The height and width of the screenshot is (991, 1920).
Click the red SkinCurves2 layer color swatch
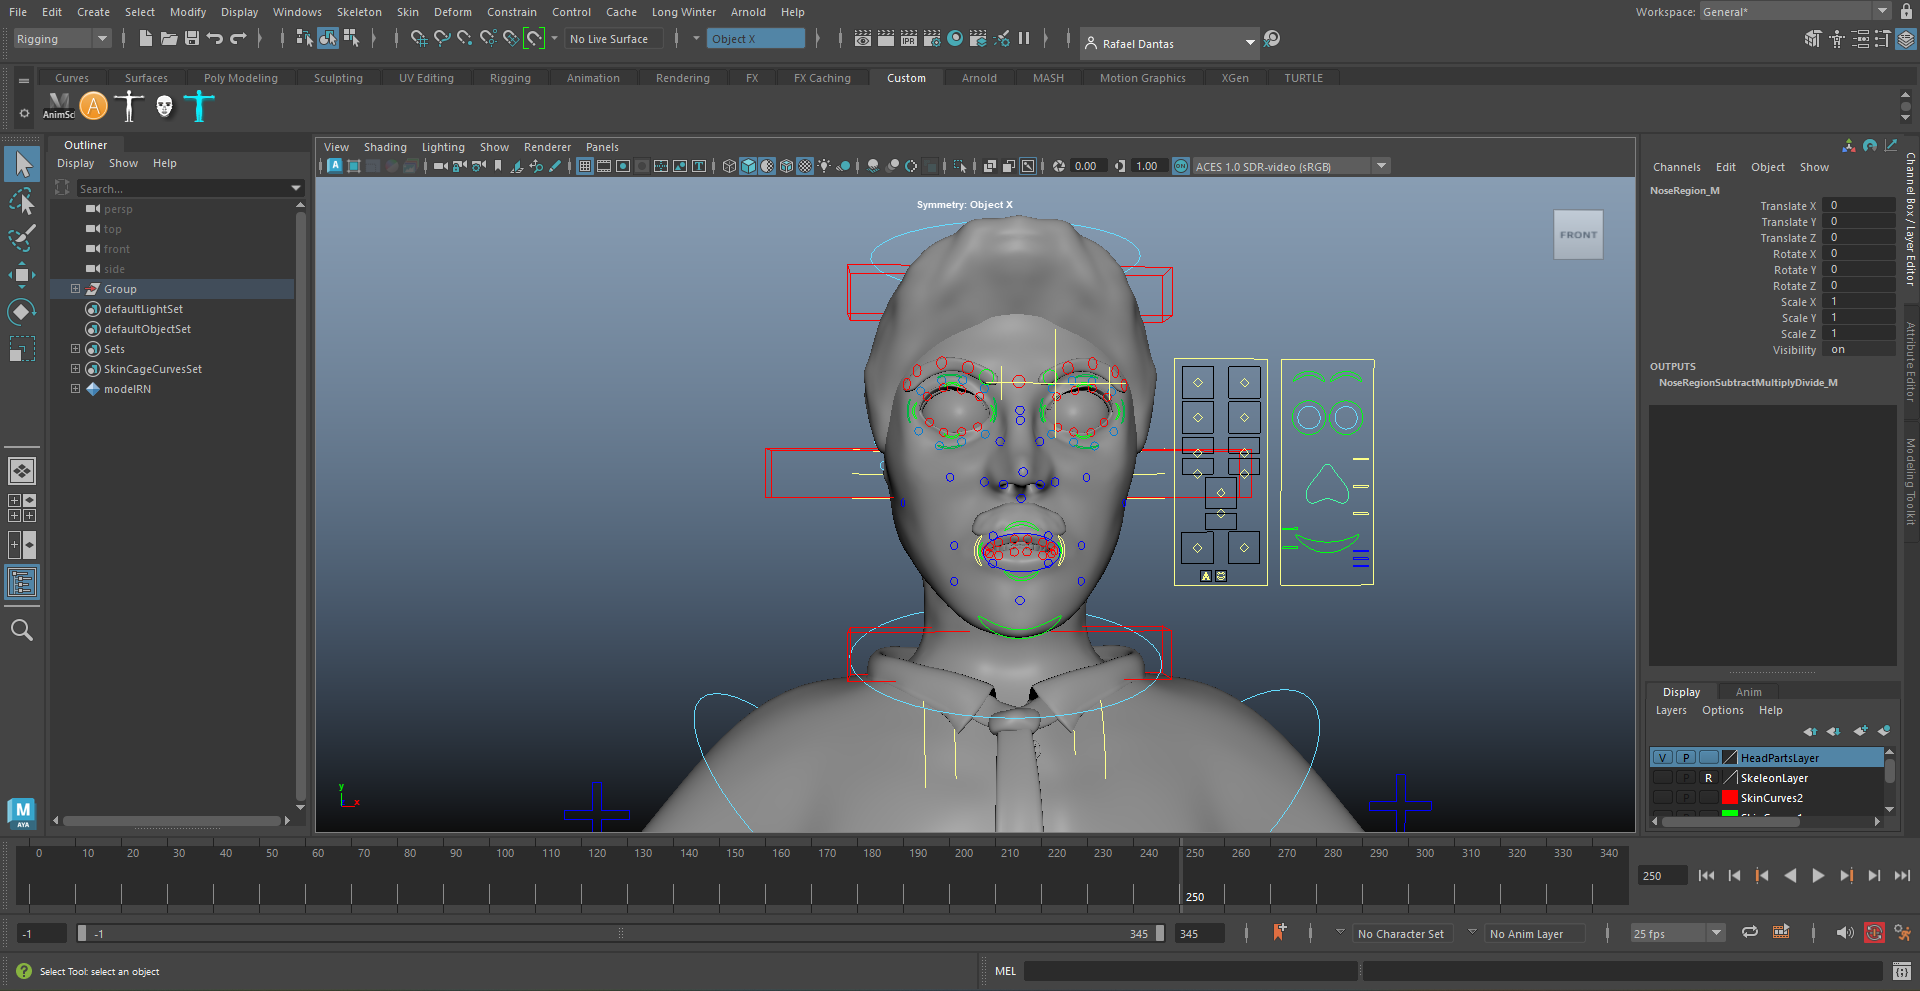pos(1729,797)
